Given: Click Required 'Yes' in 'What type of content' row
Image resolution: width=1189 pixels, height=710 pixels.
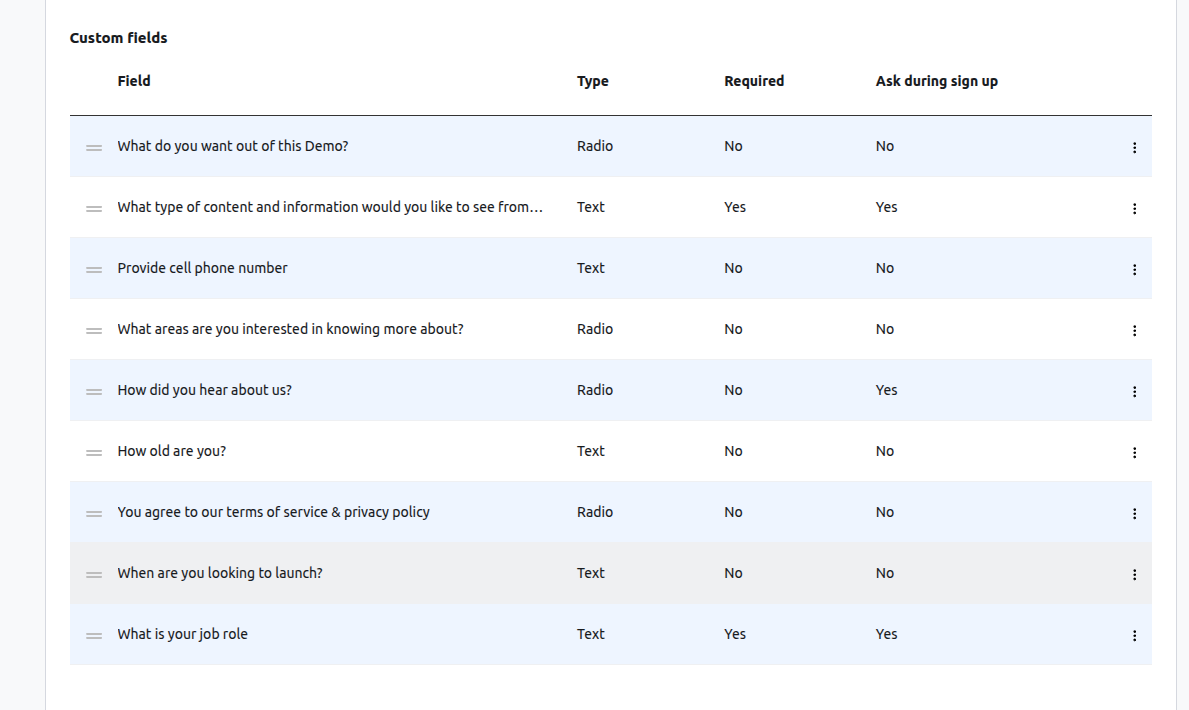Looking at the screenshot, I should tap(735, 207).
